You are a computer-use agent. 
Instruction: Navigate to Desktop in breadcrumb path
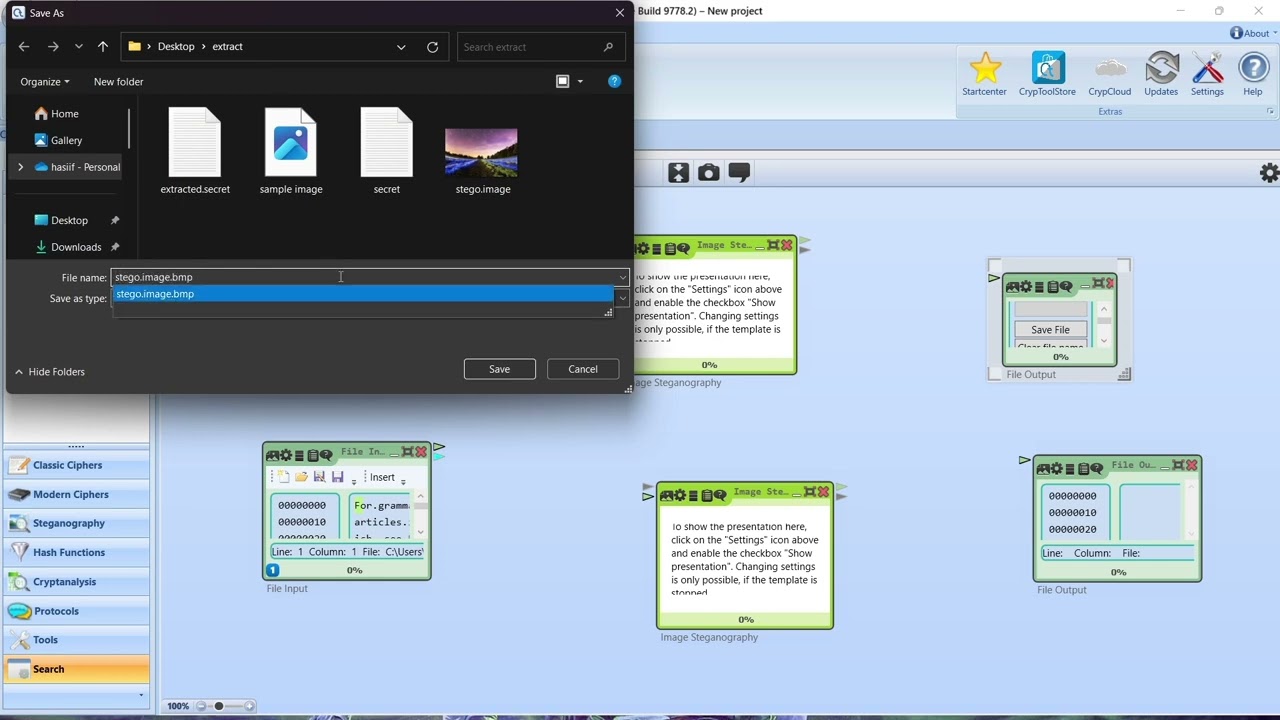(176, 47)
